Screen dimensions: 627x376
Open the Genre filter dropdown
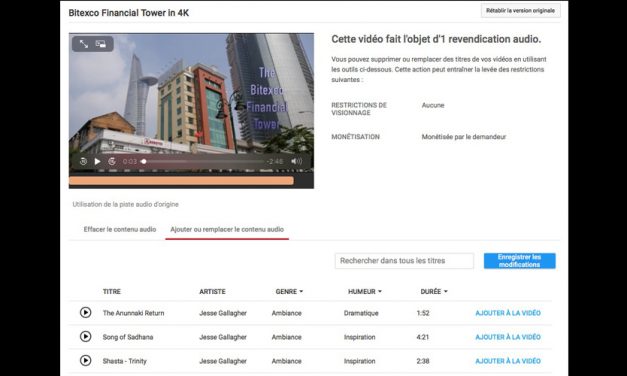pyautogui.click(x=289, y=292)
